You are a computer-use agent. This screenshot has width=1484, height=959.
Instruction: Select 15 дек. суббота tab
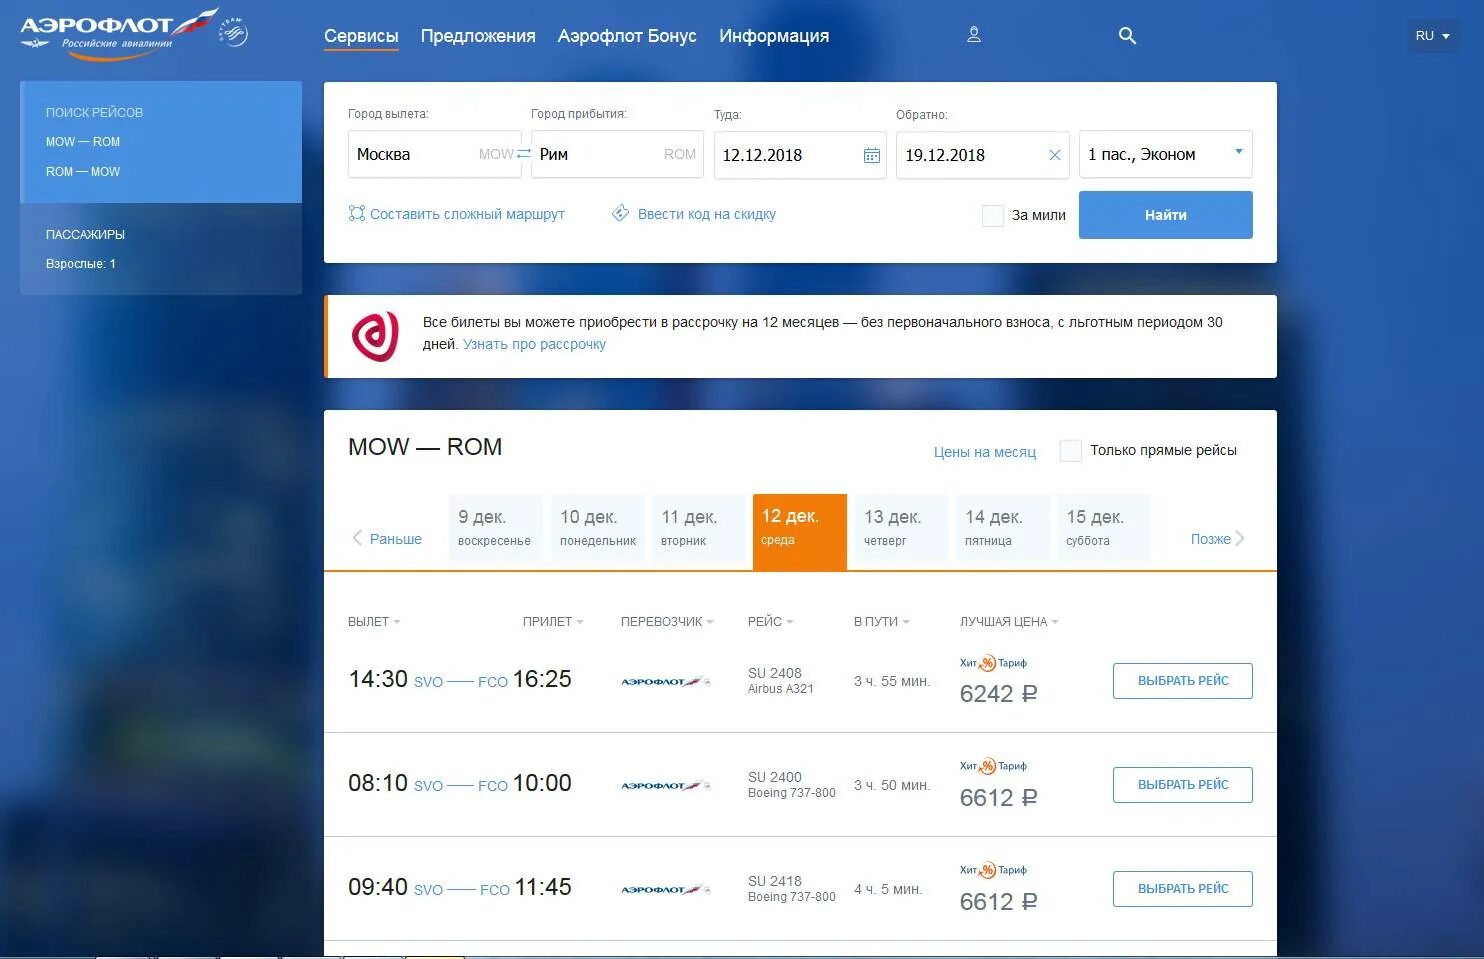pos(1104,528)
